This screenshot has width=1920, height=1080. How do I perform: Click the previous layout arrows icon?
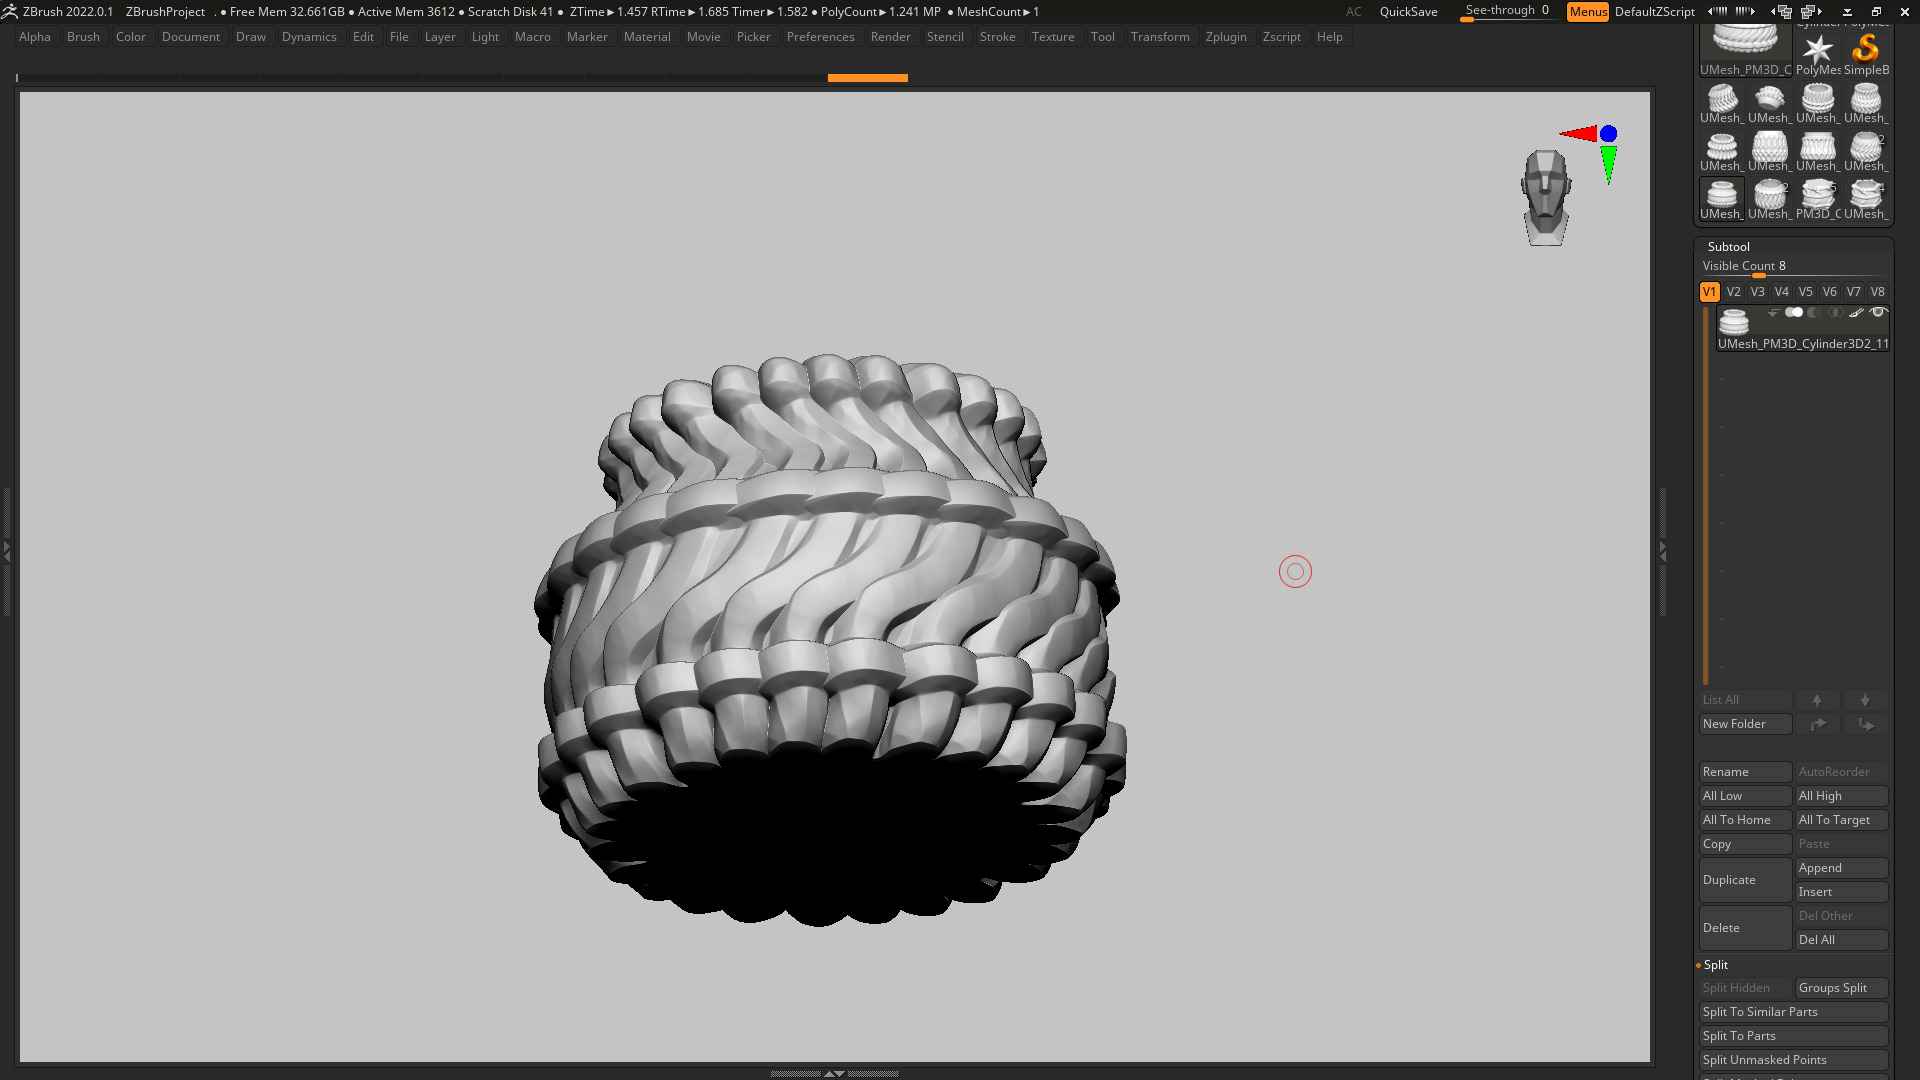(1718, 11)
